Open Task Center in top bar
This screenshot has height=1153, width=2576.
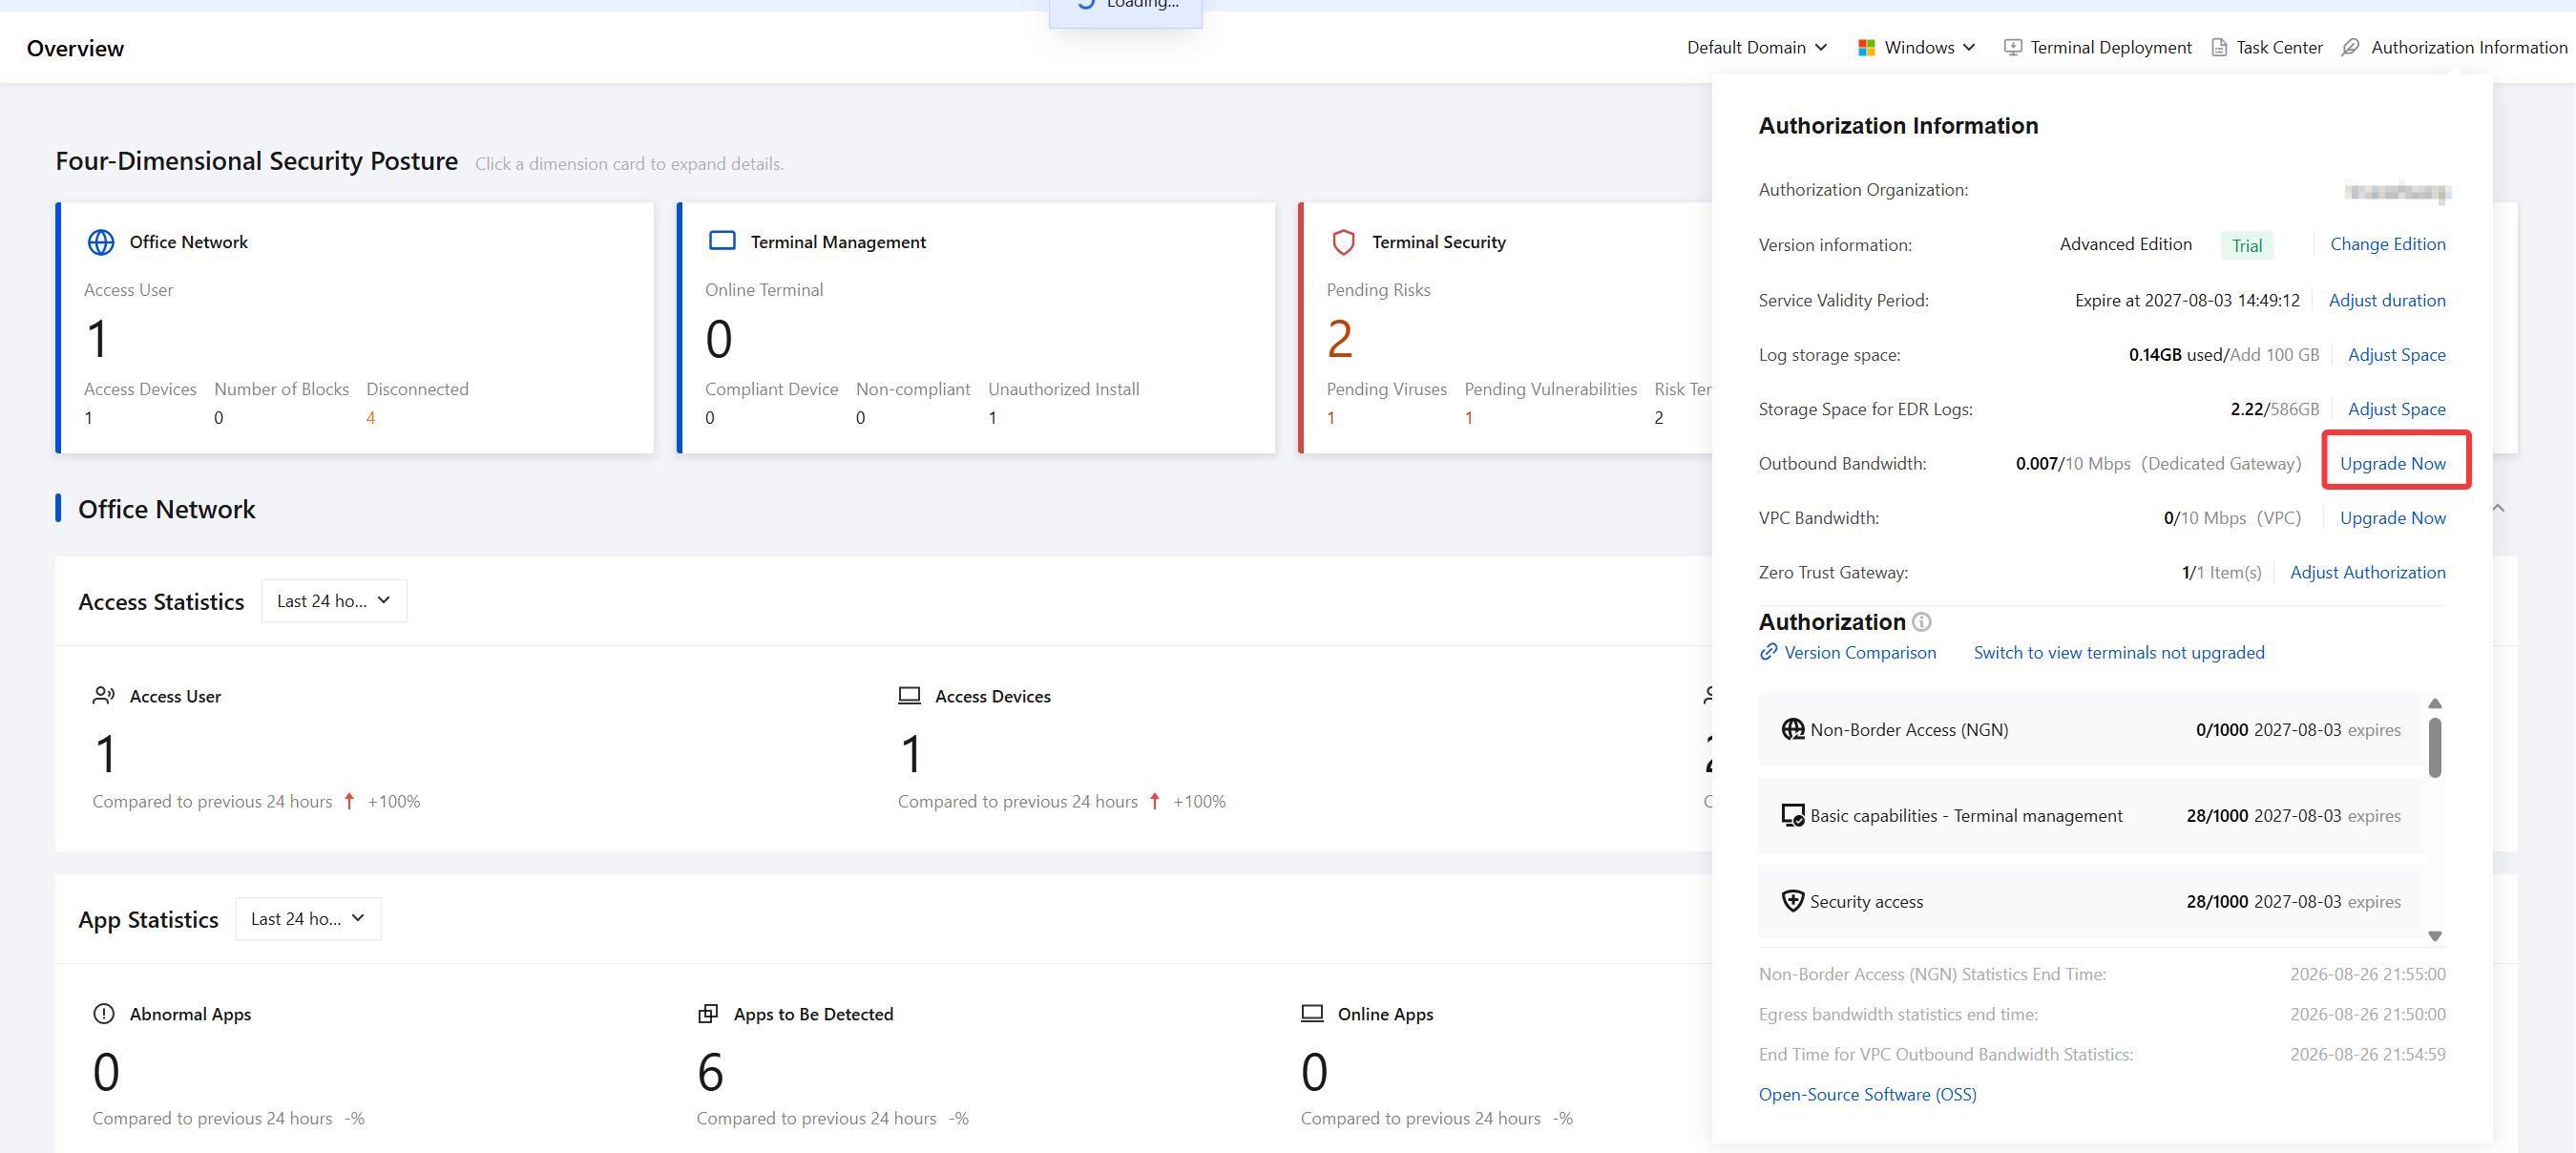click(x=2266, y=47)
